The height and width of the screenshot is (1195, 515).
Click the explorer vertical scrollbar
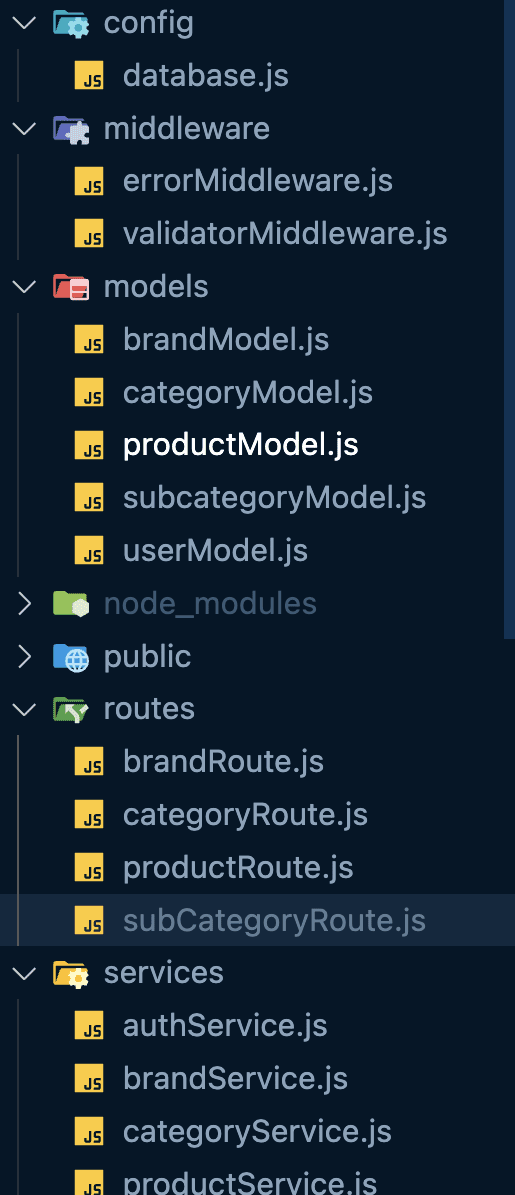[510, 319]
